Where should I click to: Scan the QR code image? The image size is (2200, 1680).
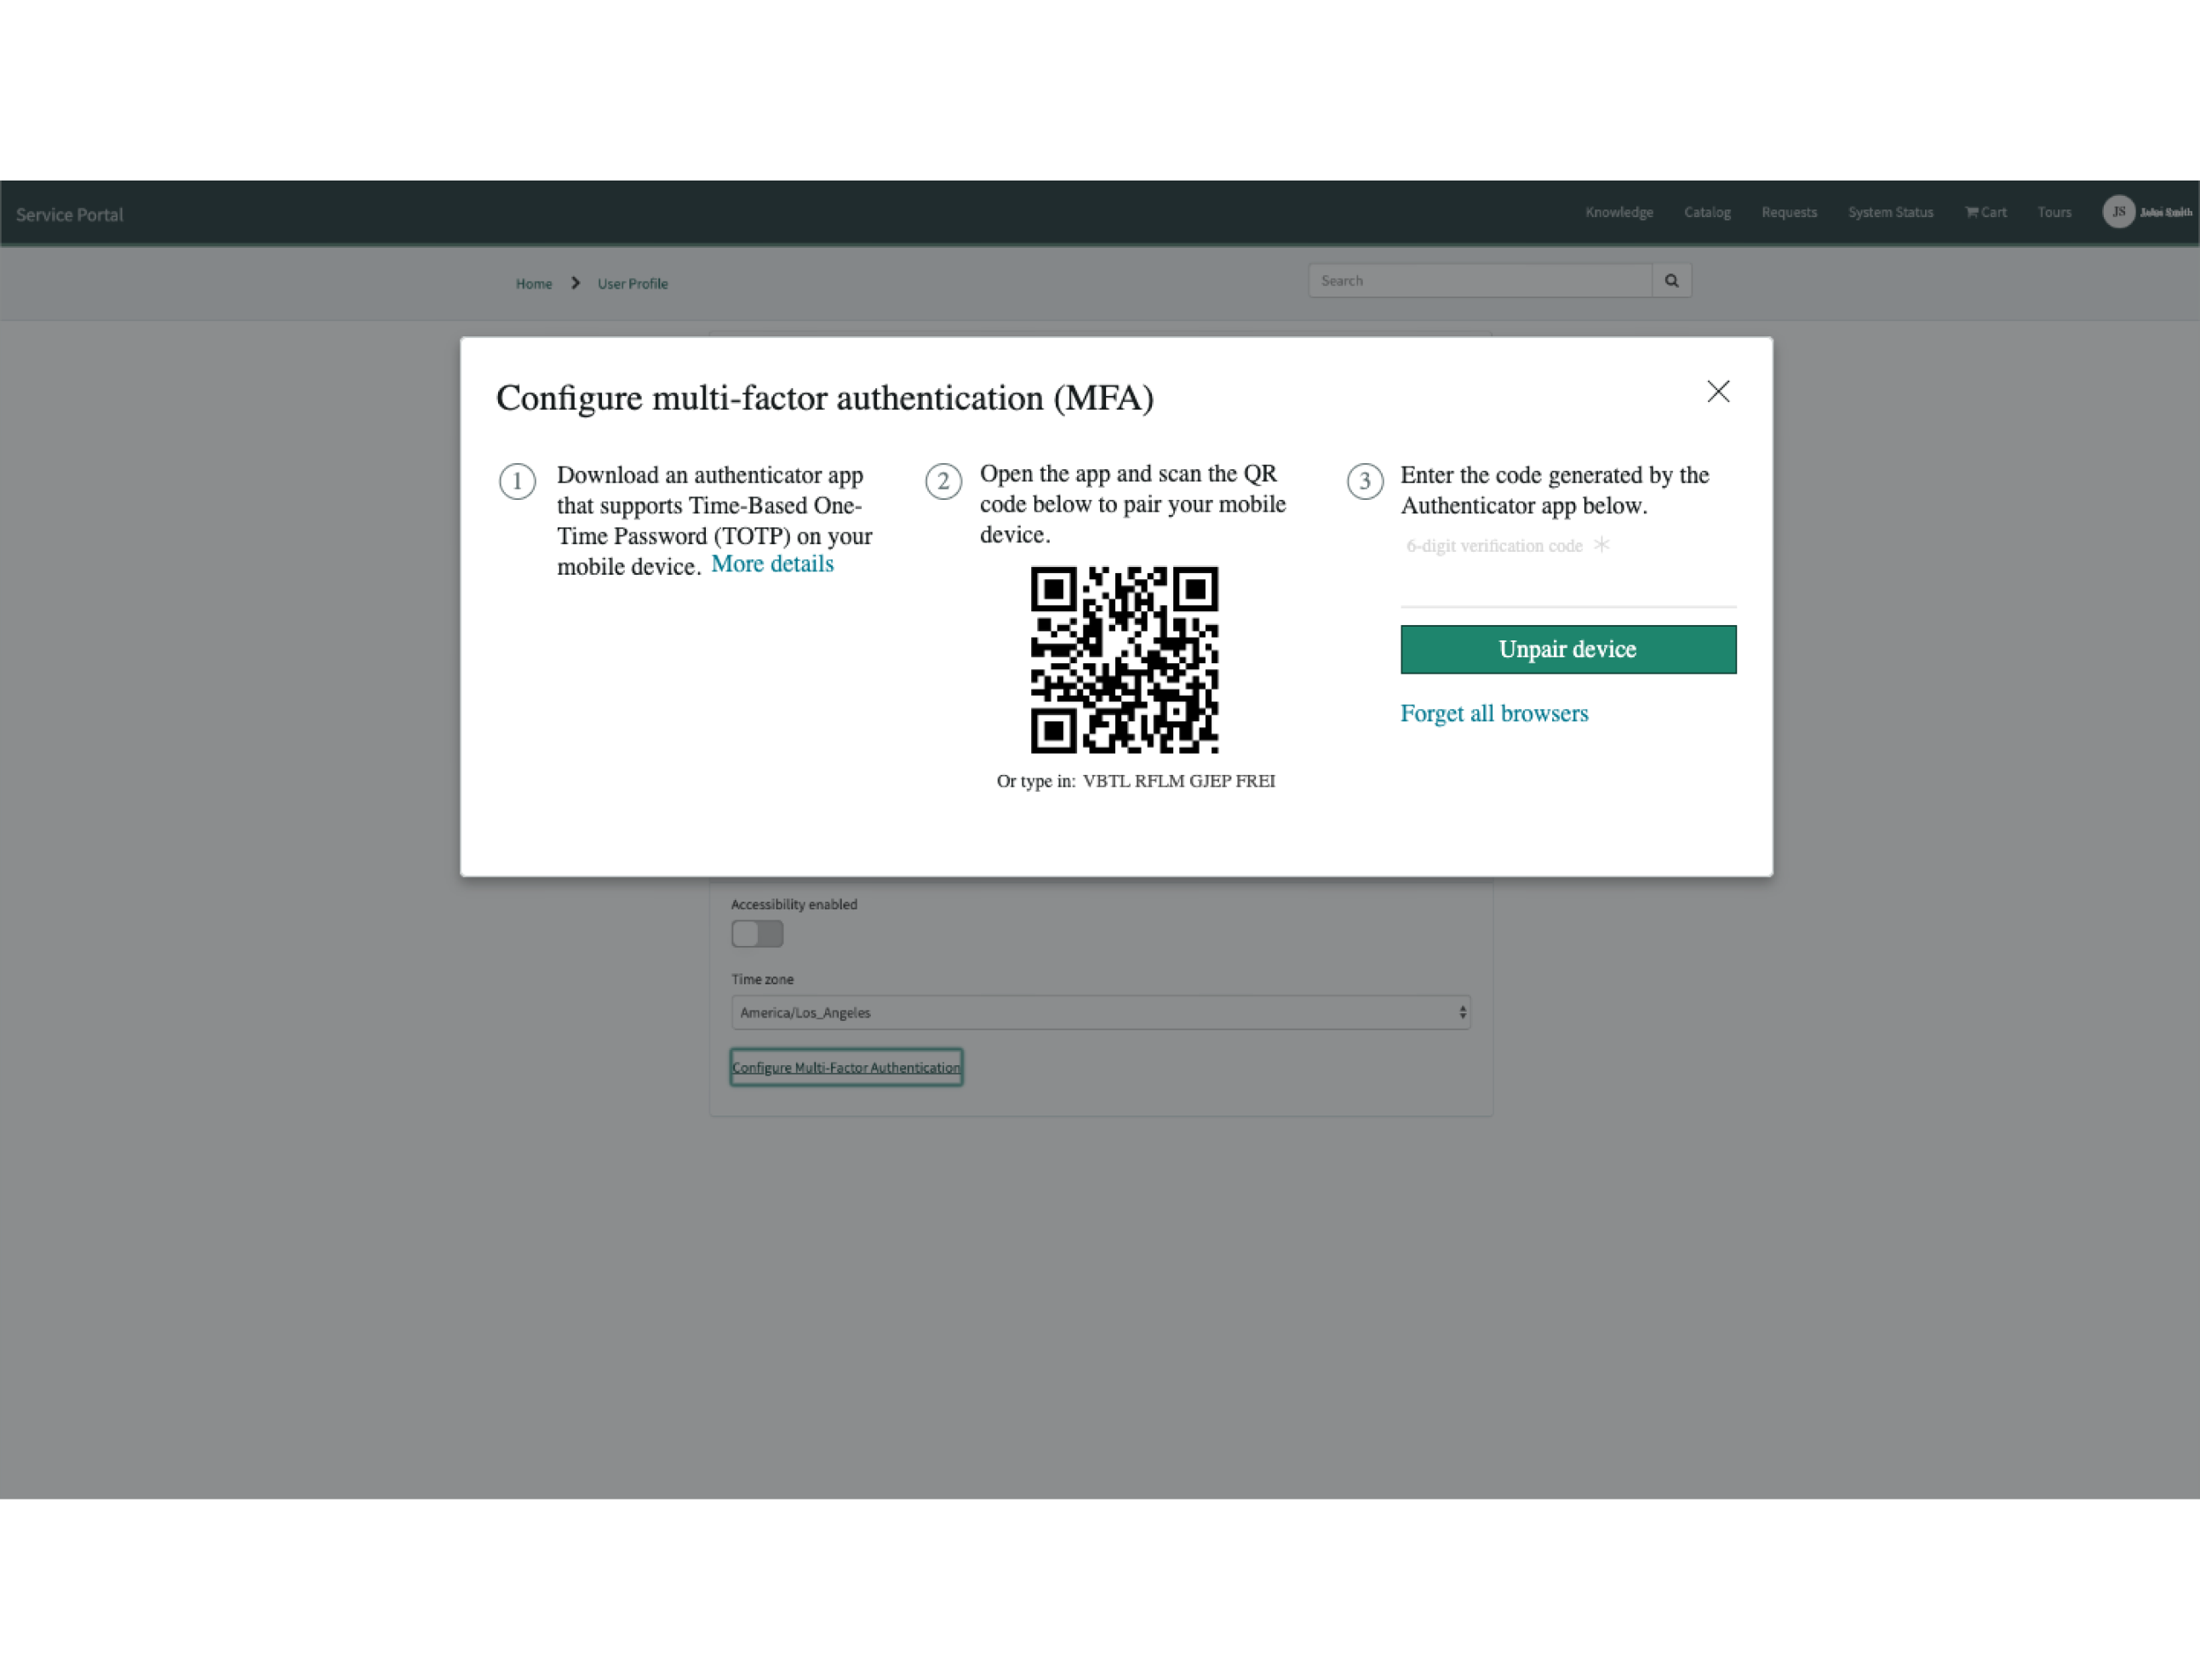coord(1125,659)
